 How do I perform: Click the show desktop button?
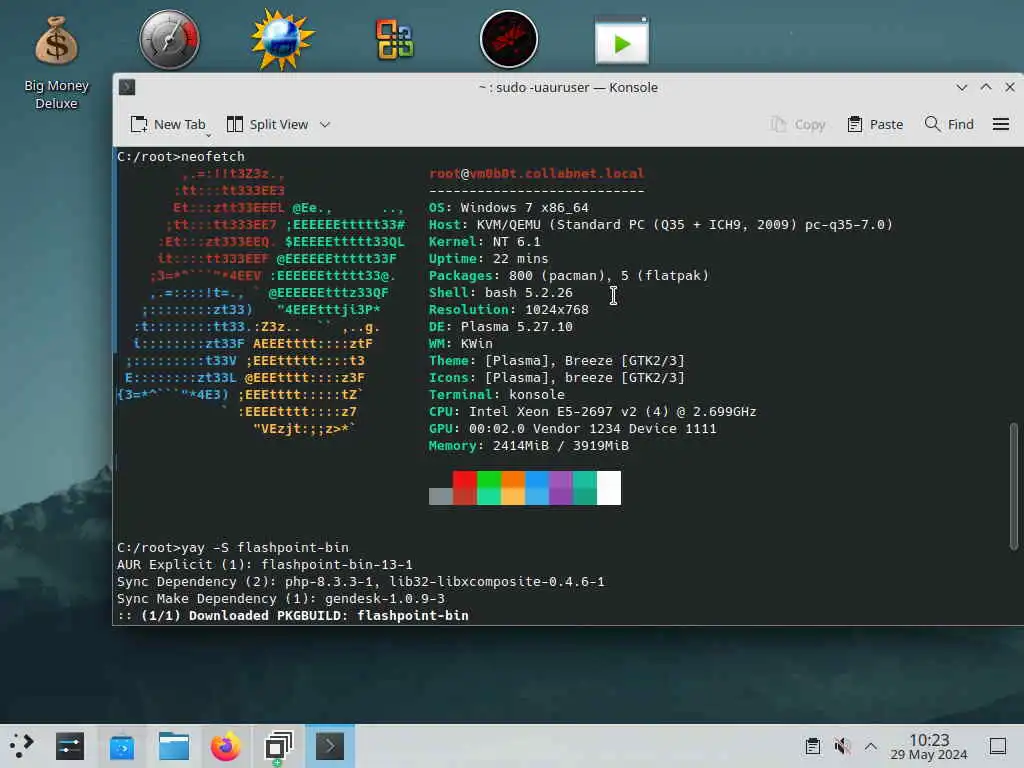pos(997,746)
